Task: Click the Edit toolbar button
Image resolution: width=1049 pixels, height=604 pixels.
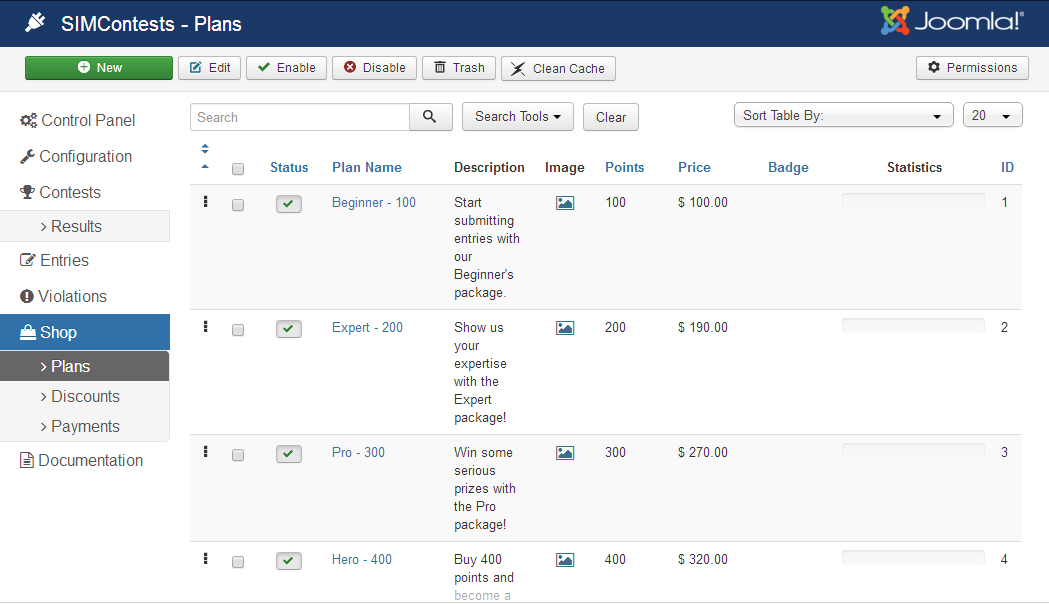Action: [209, 68]
